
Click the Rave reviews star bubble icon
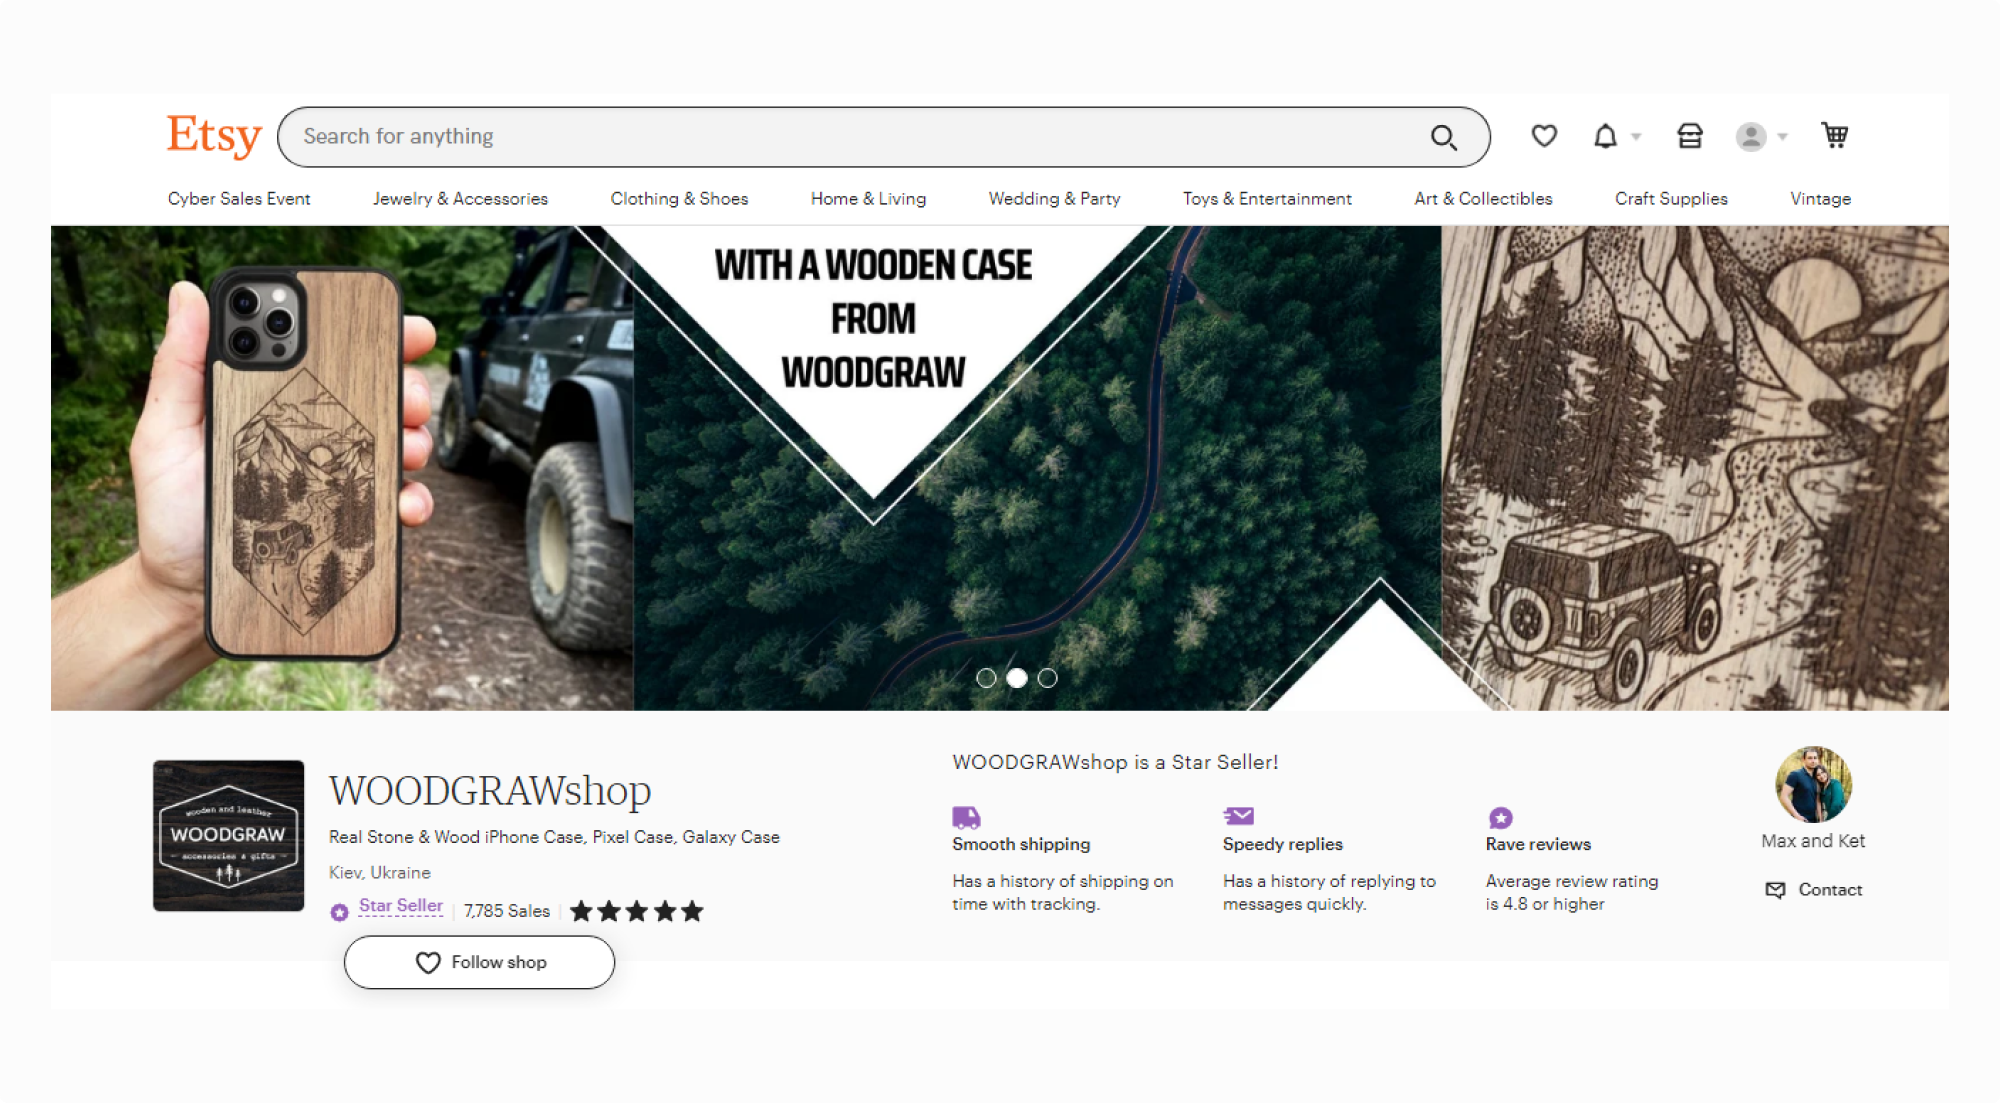1501,818
